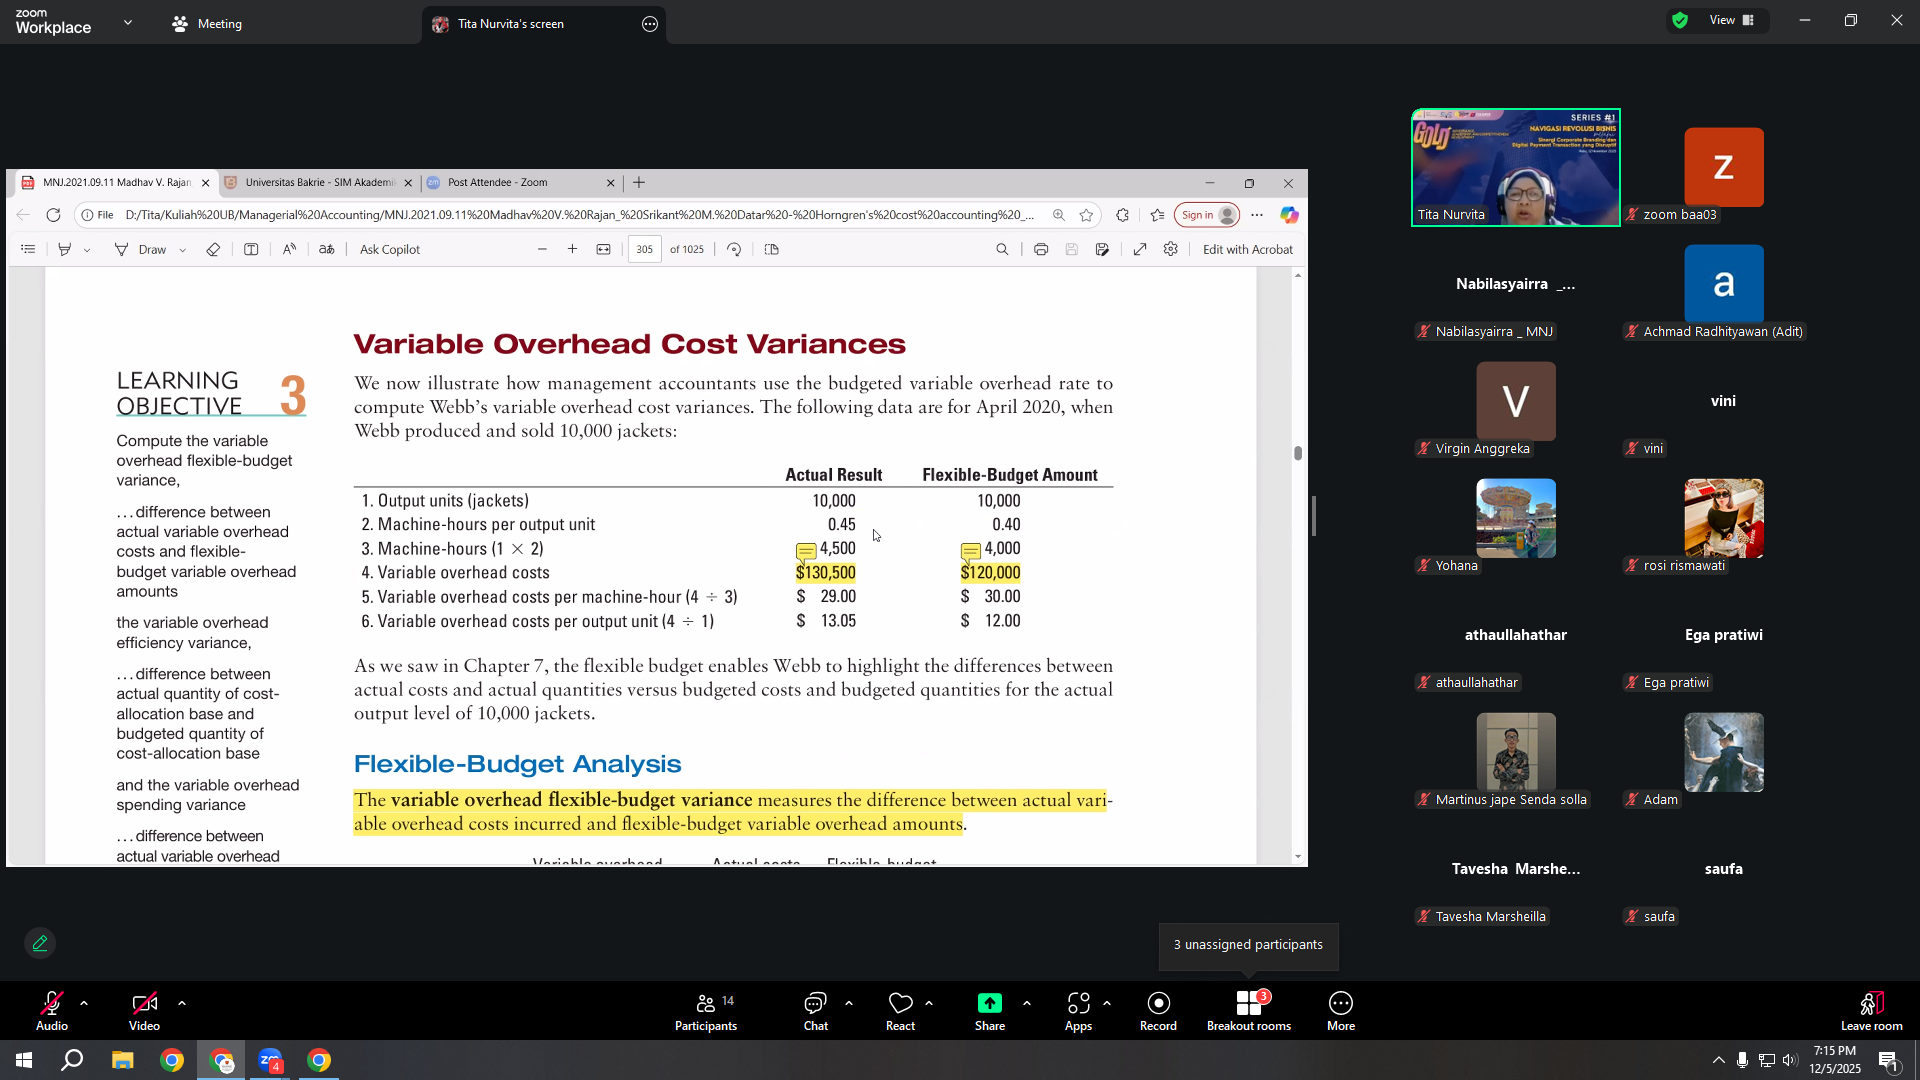Switch to Post Attendee - Zoom tab
This screenshot has width=1920, height=1080.
tap(520, 182)
